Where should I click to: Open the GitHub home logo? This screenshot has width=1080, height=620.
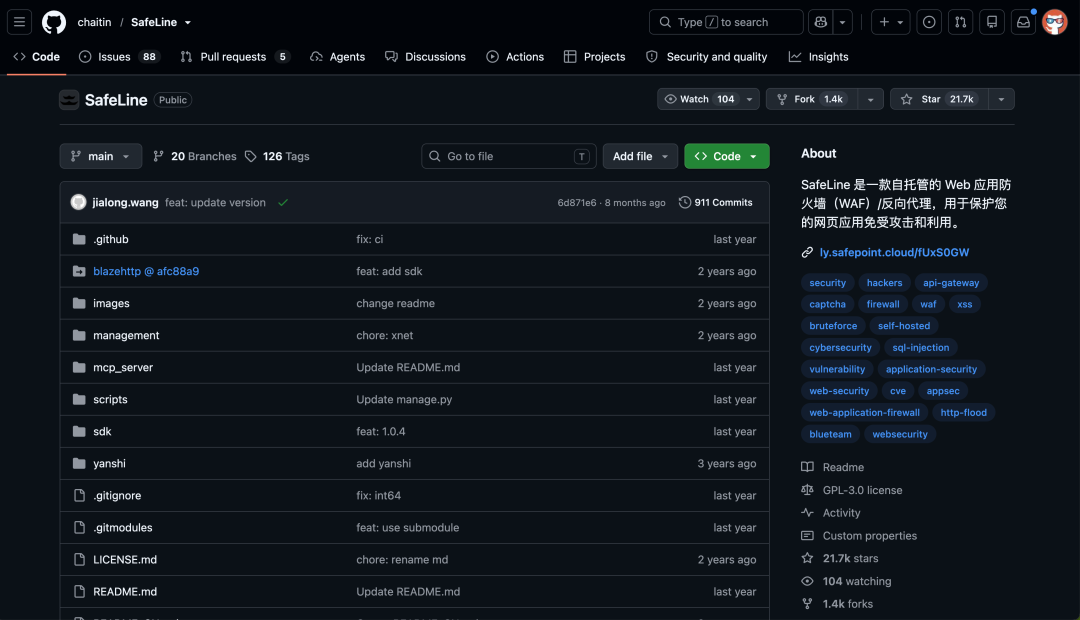point(54,22)
